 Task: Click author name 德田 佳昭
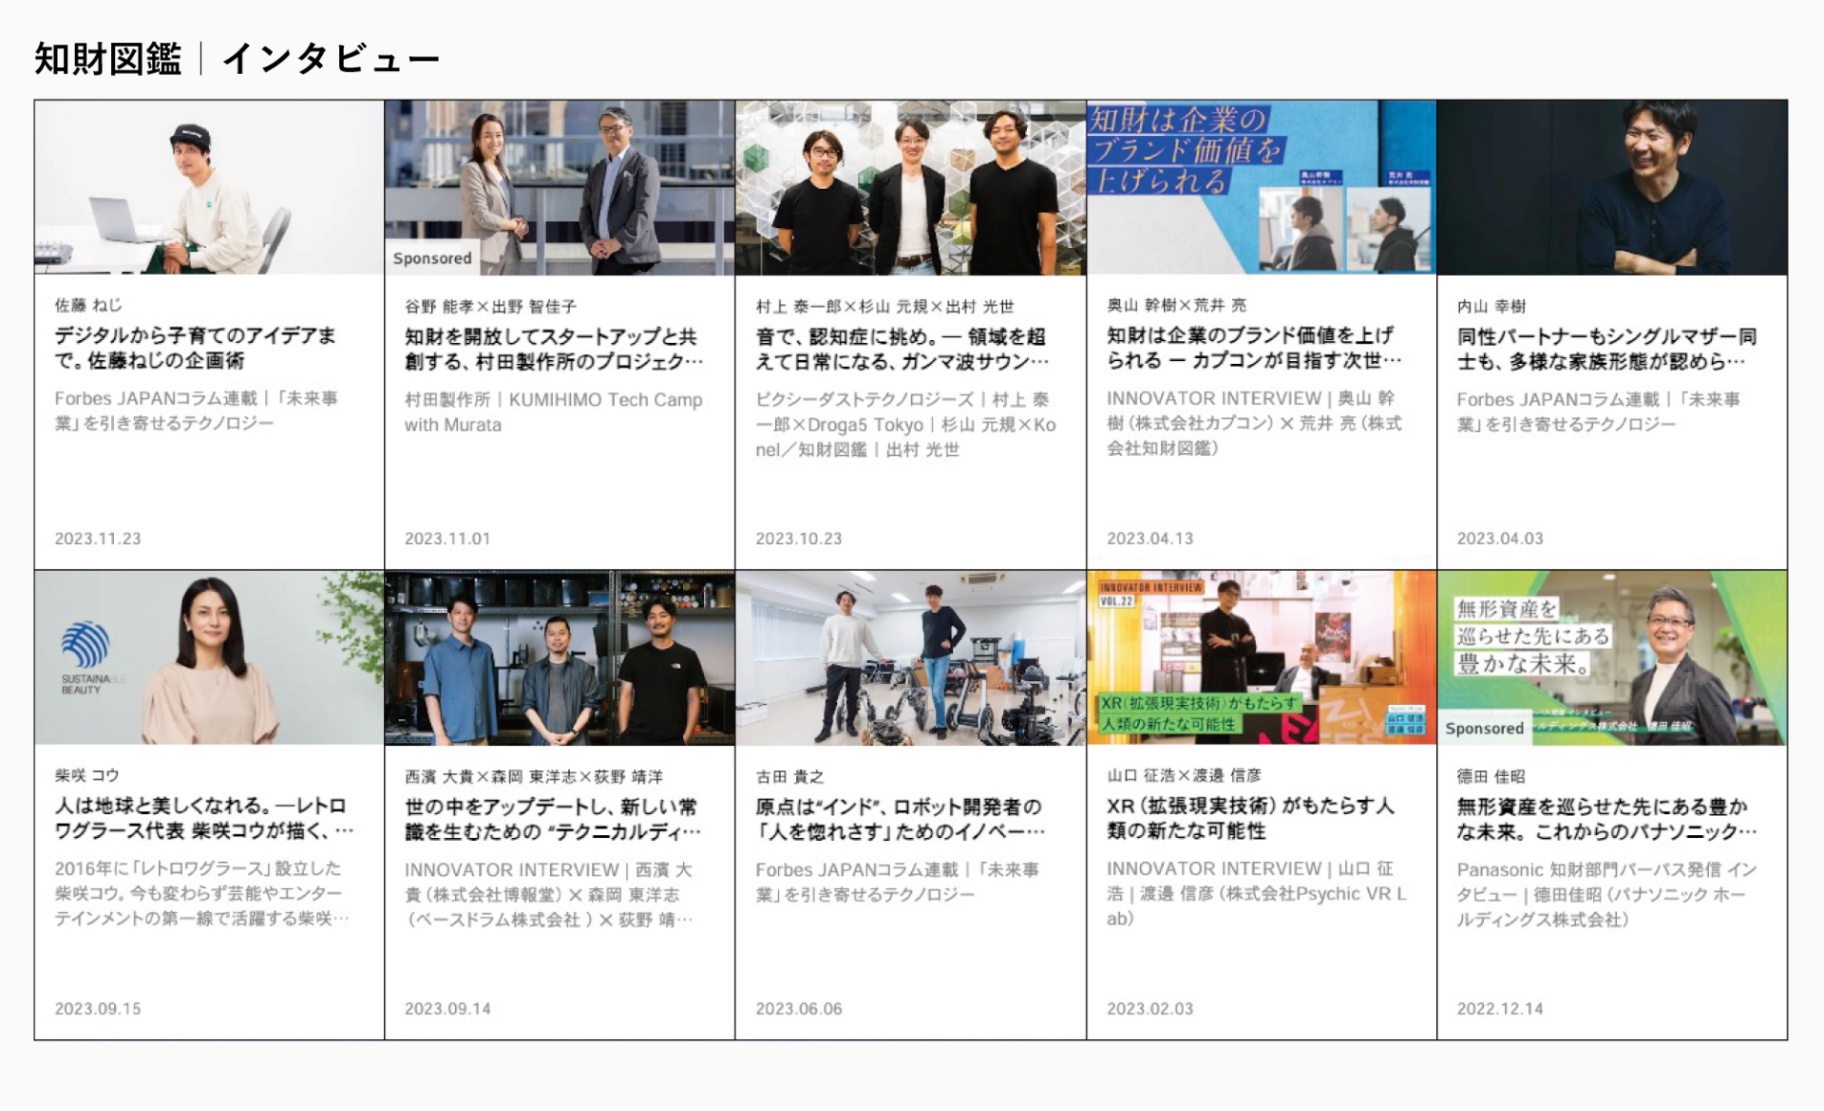(x=1491, y=776)
